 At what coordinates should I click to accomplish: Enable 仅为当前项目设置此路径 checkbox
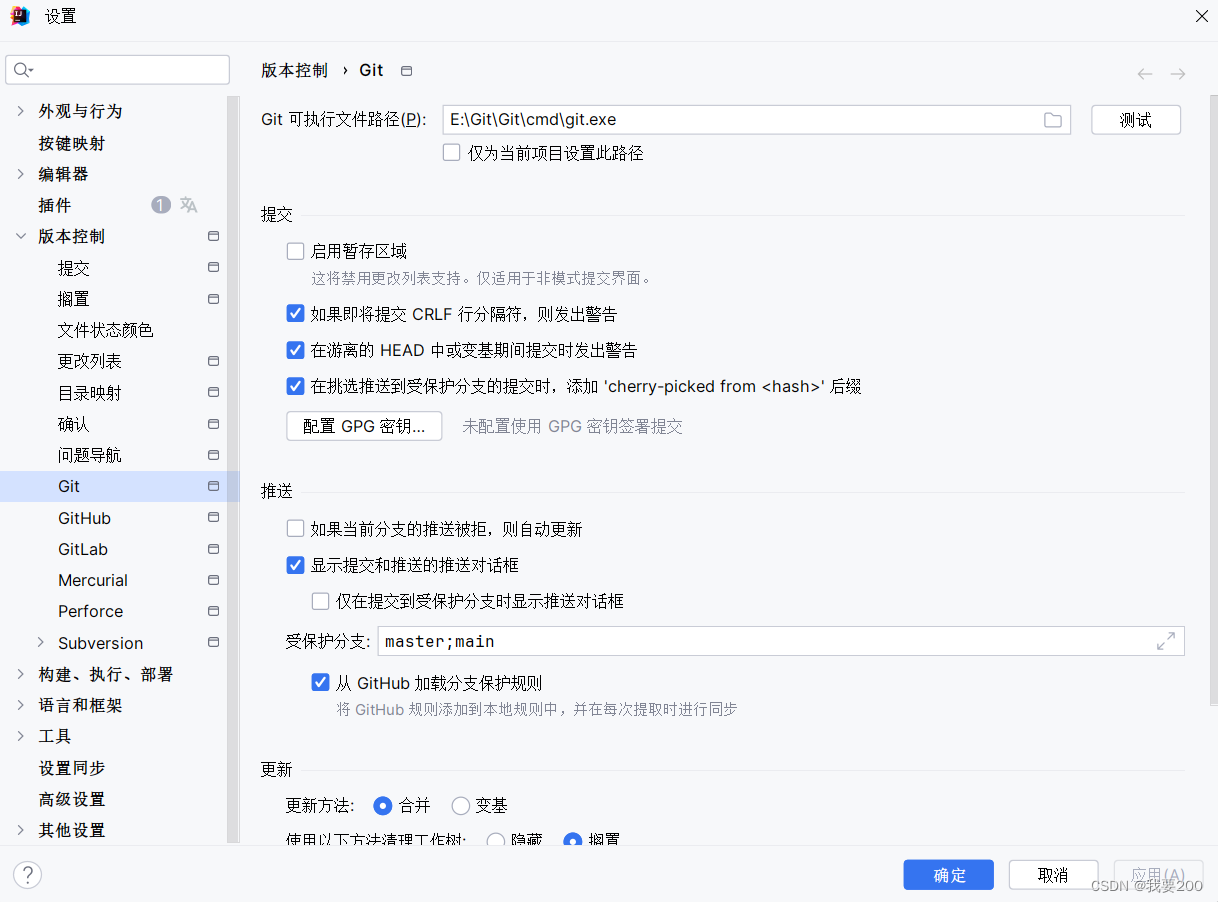coord(451,153)
